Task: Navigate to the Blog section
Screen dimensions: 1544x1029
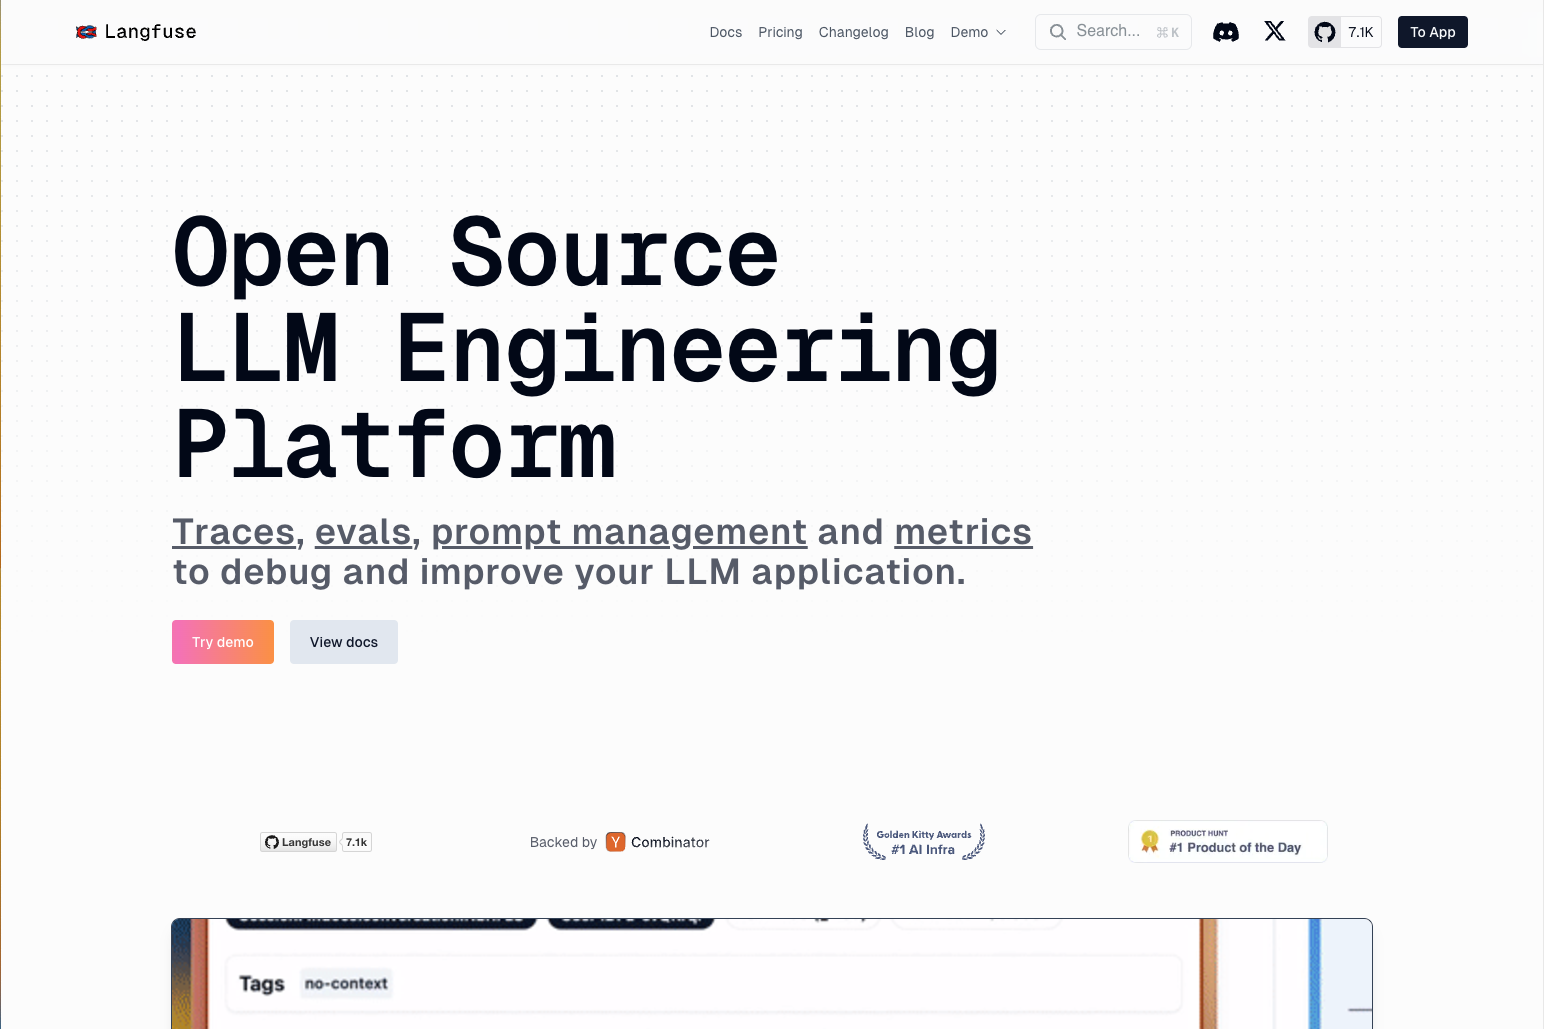Action: (919, 32)
